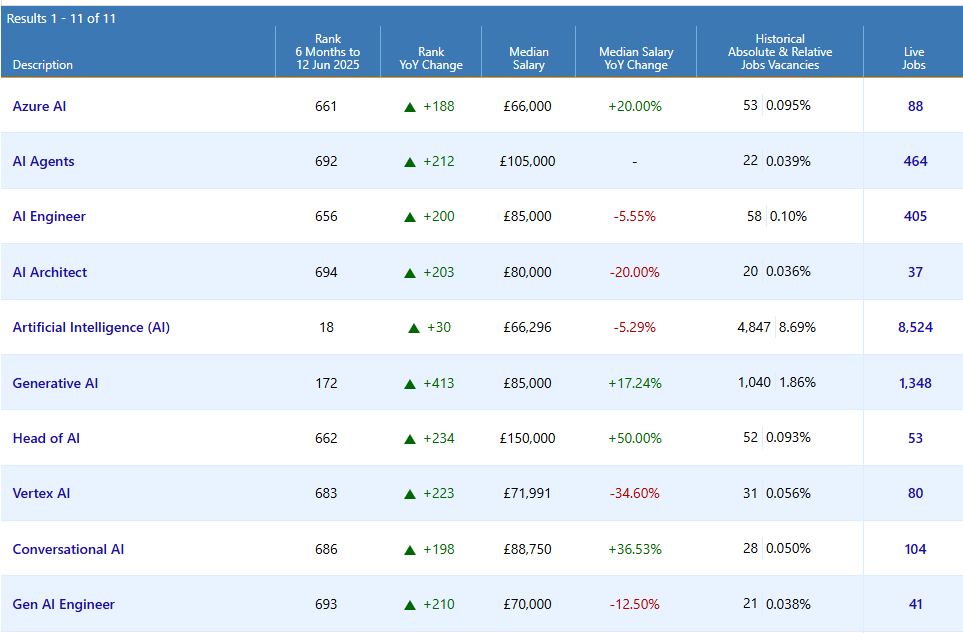The image size is (963, 633).
Task: Click the Median Salary column header
Action: pos(528,58)
